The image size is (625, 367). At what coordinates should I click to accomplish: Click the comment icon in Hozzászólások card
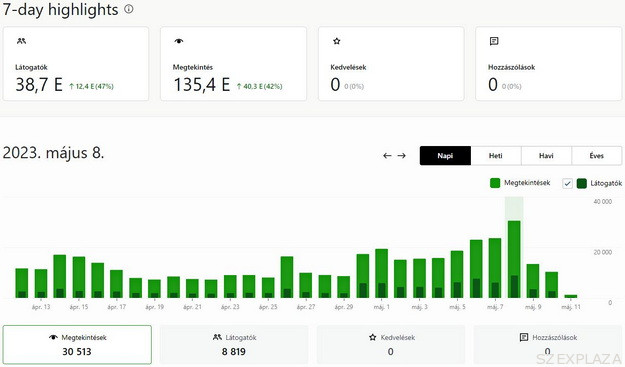494,41
